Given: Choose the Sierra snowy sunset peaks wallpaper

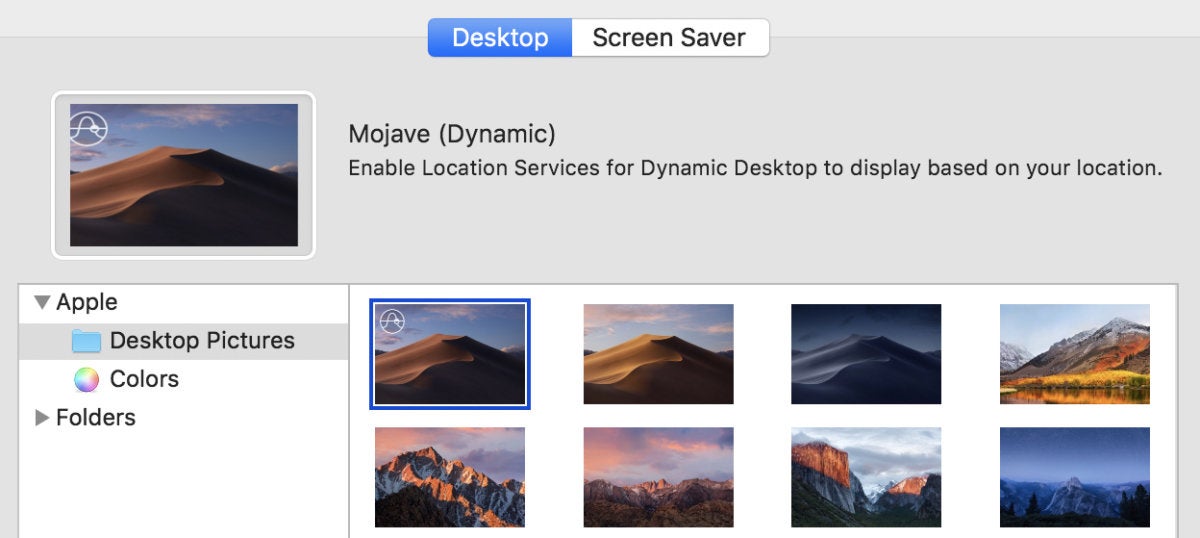Looking at the screenshot, I should (x=450, y=477).
